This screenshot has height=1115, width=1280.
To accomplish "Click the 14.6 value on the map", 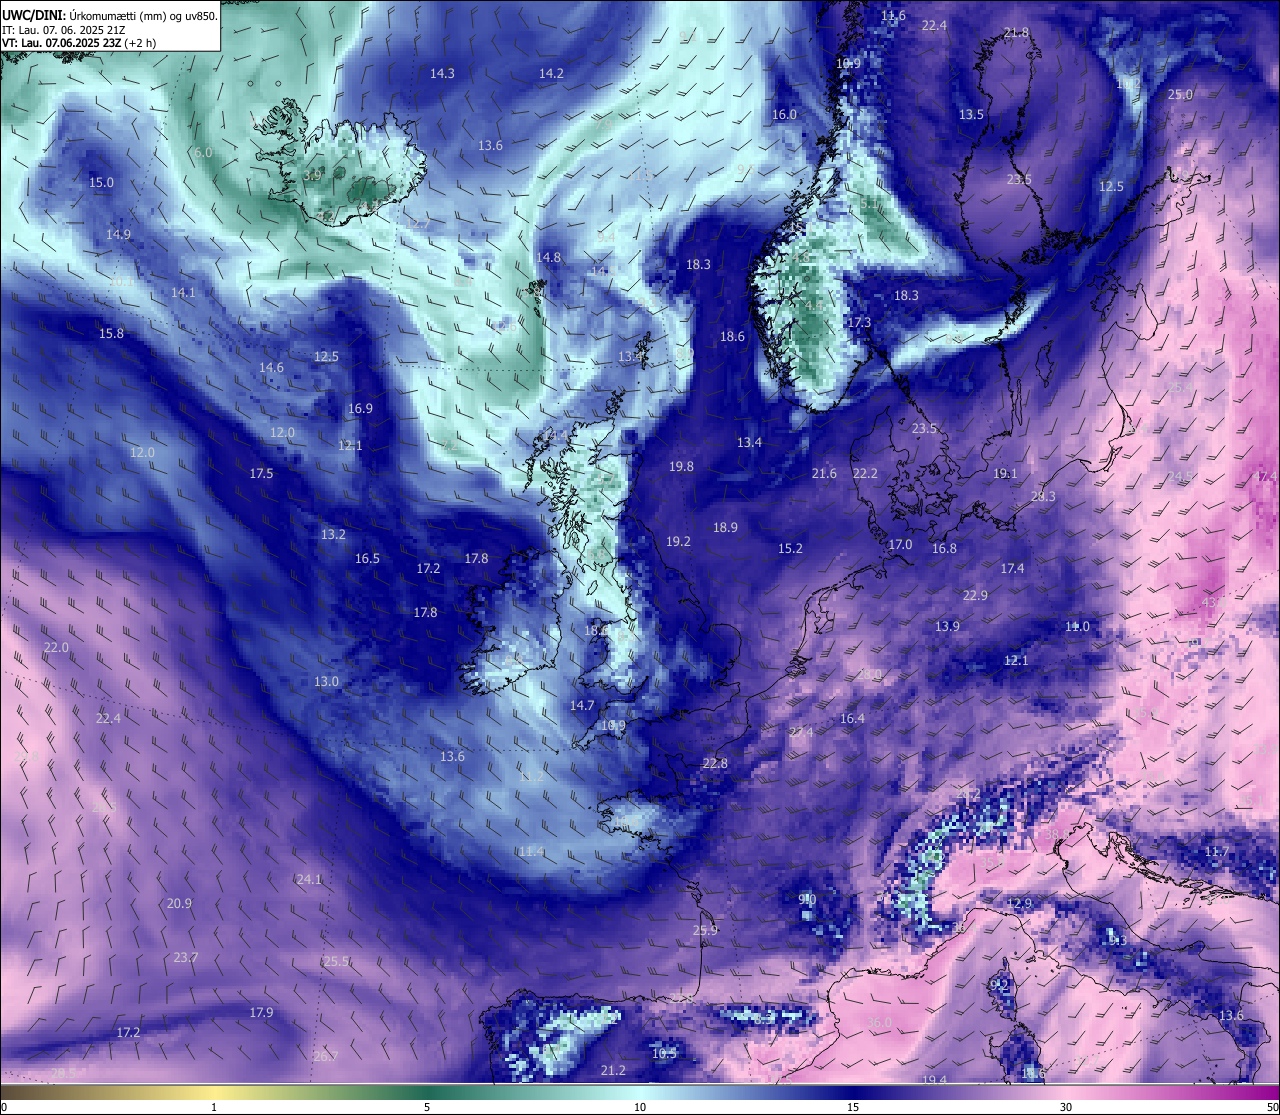I will tap(271, 367).
